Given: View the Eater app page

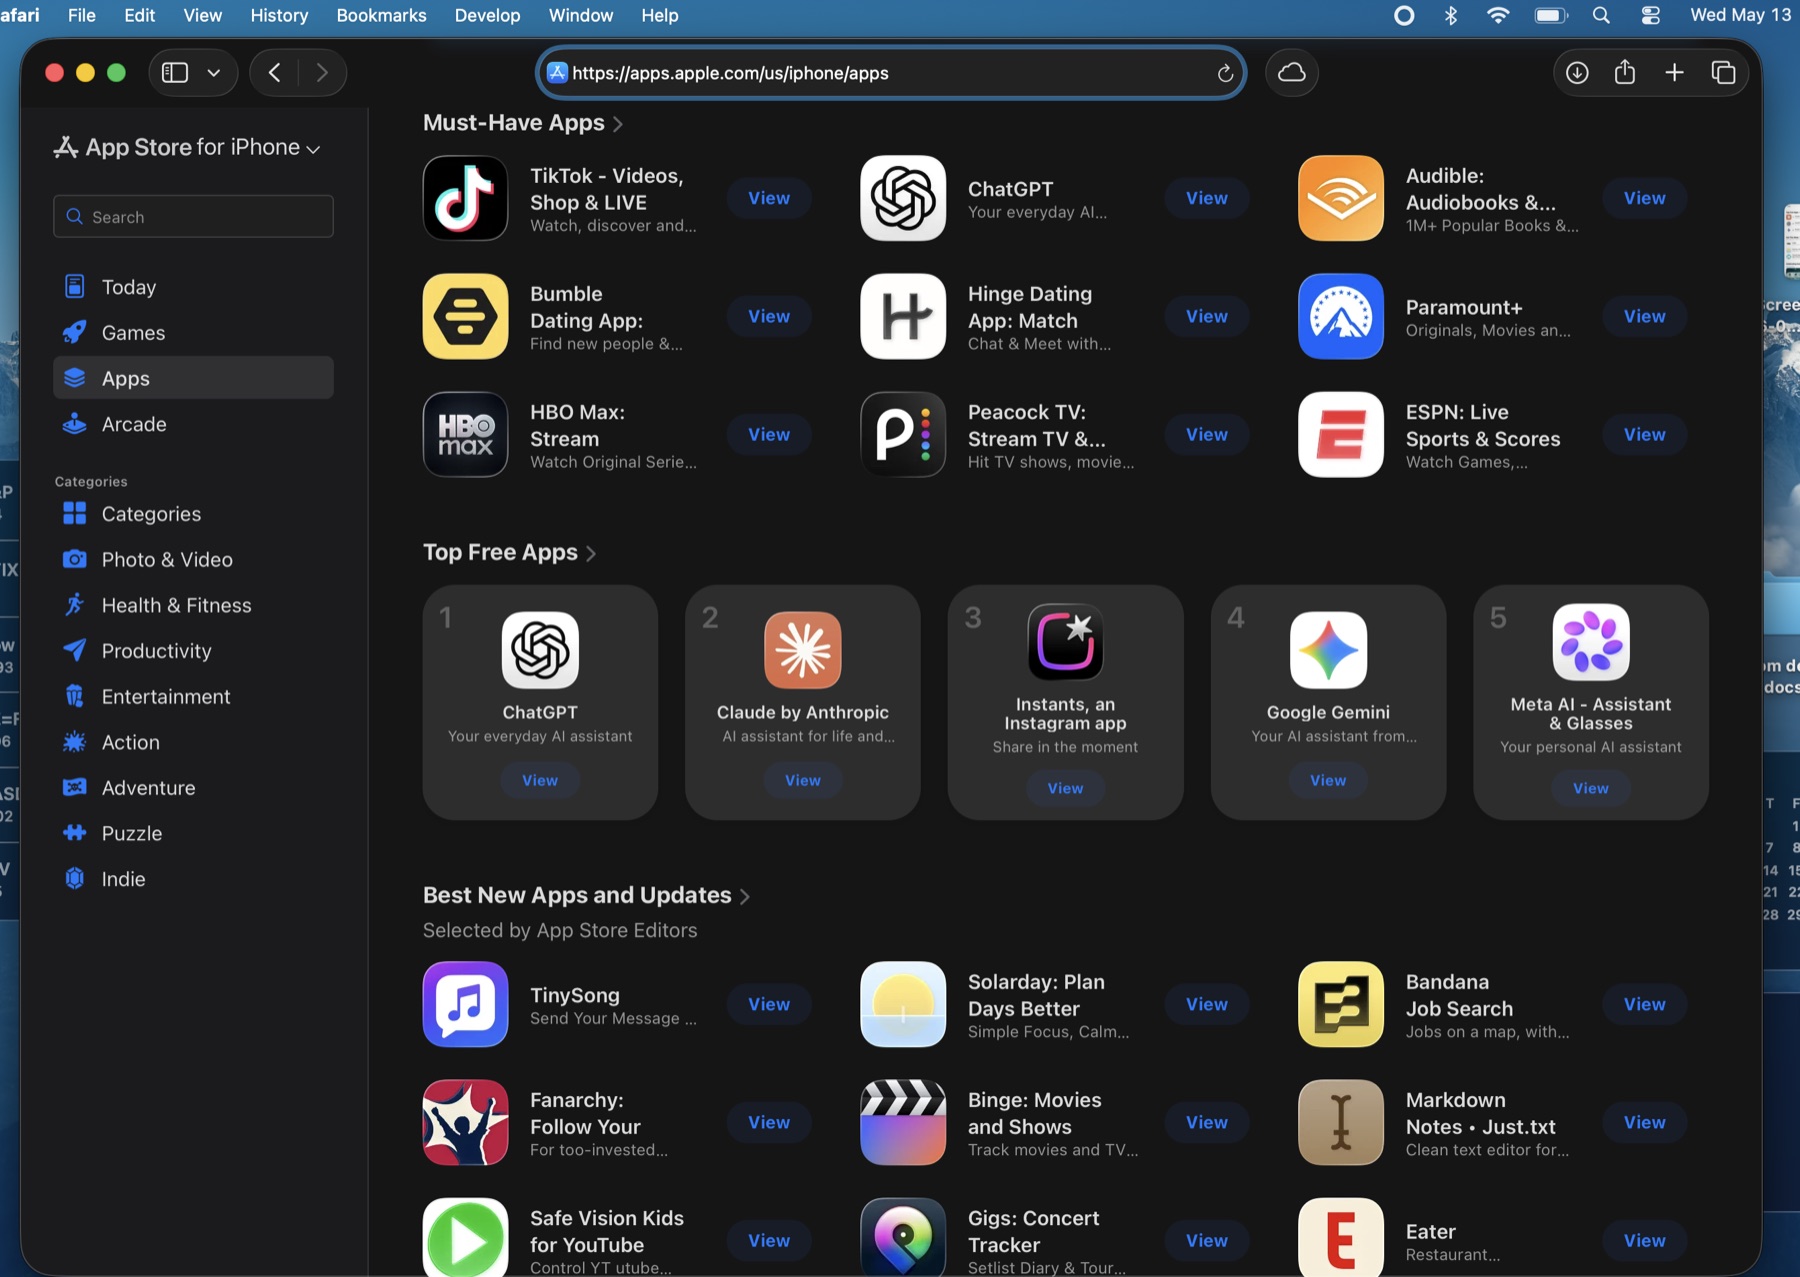Looking at the screenshot, I should [x=1645, y=1240].
